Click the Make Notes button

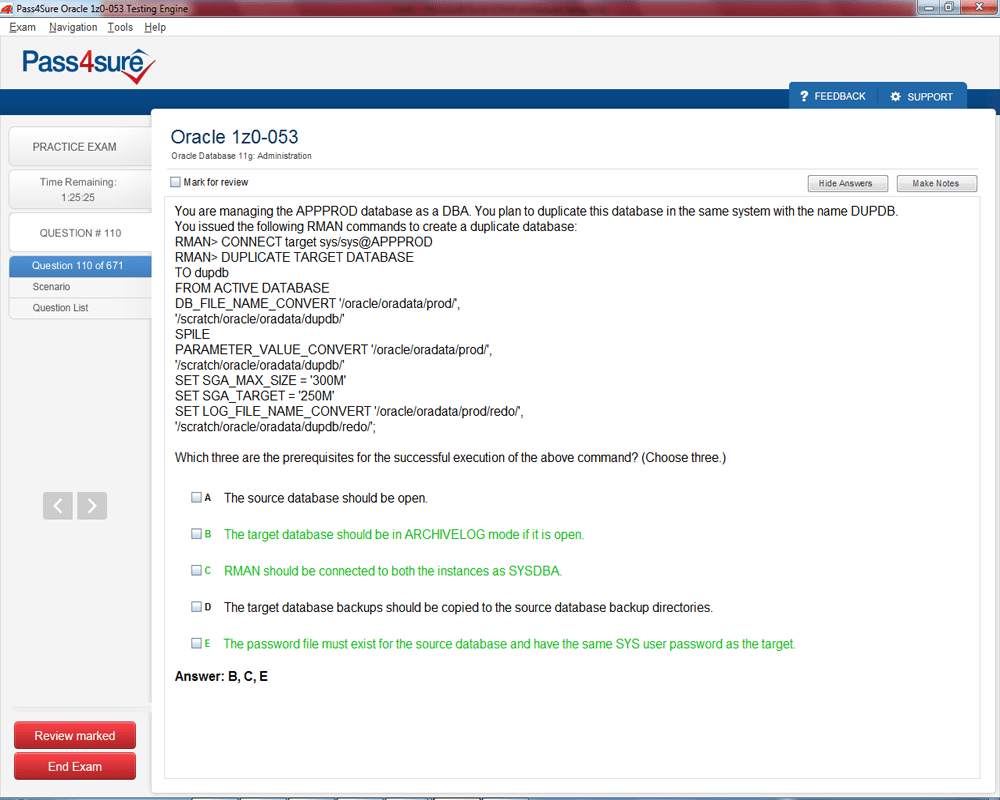click(936, 184)
